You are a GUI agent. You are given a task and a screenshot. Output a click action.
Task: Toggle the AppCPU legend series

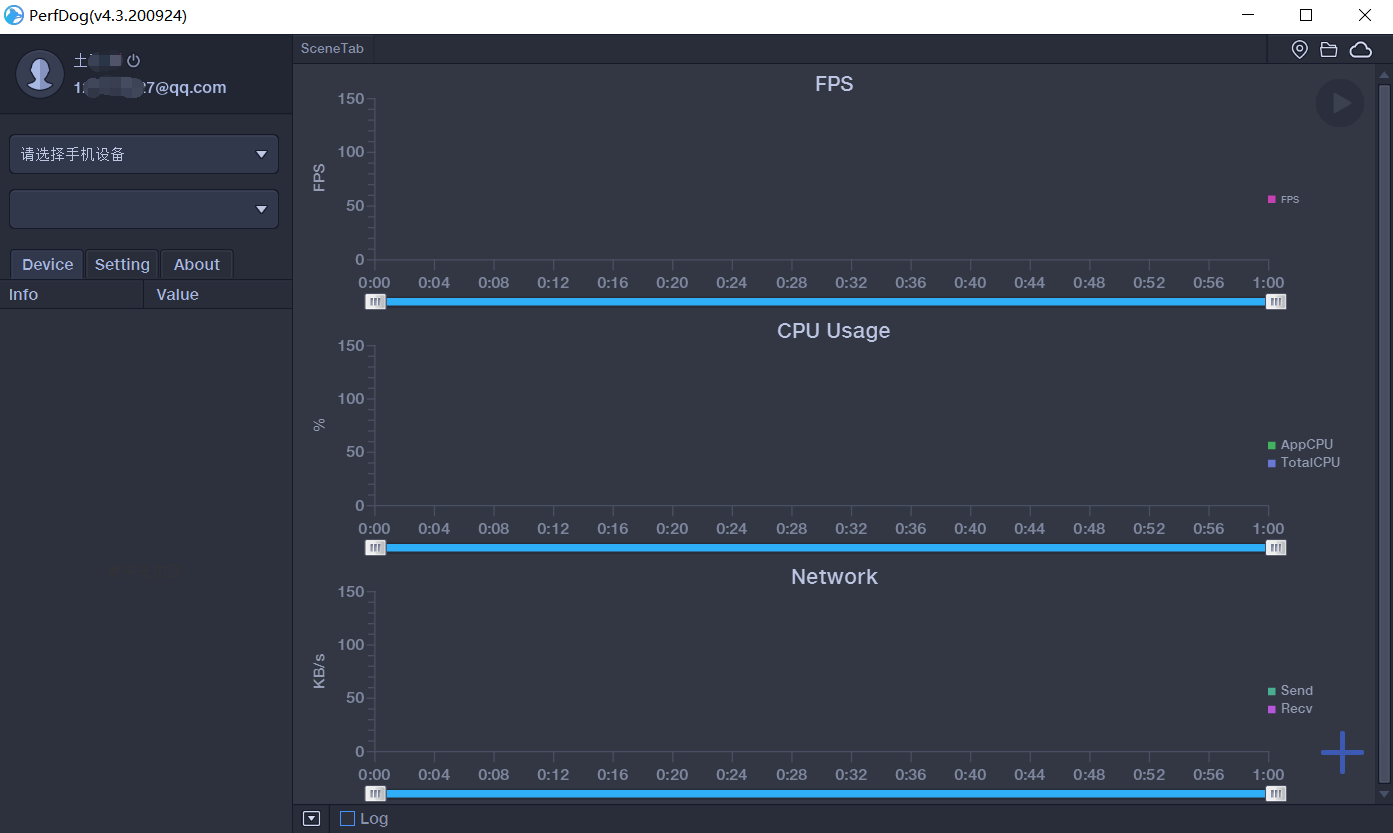pos(1299,445)
